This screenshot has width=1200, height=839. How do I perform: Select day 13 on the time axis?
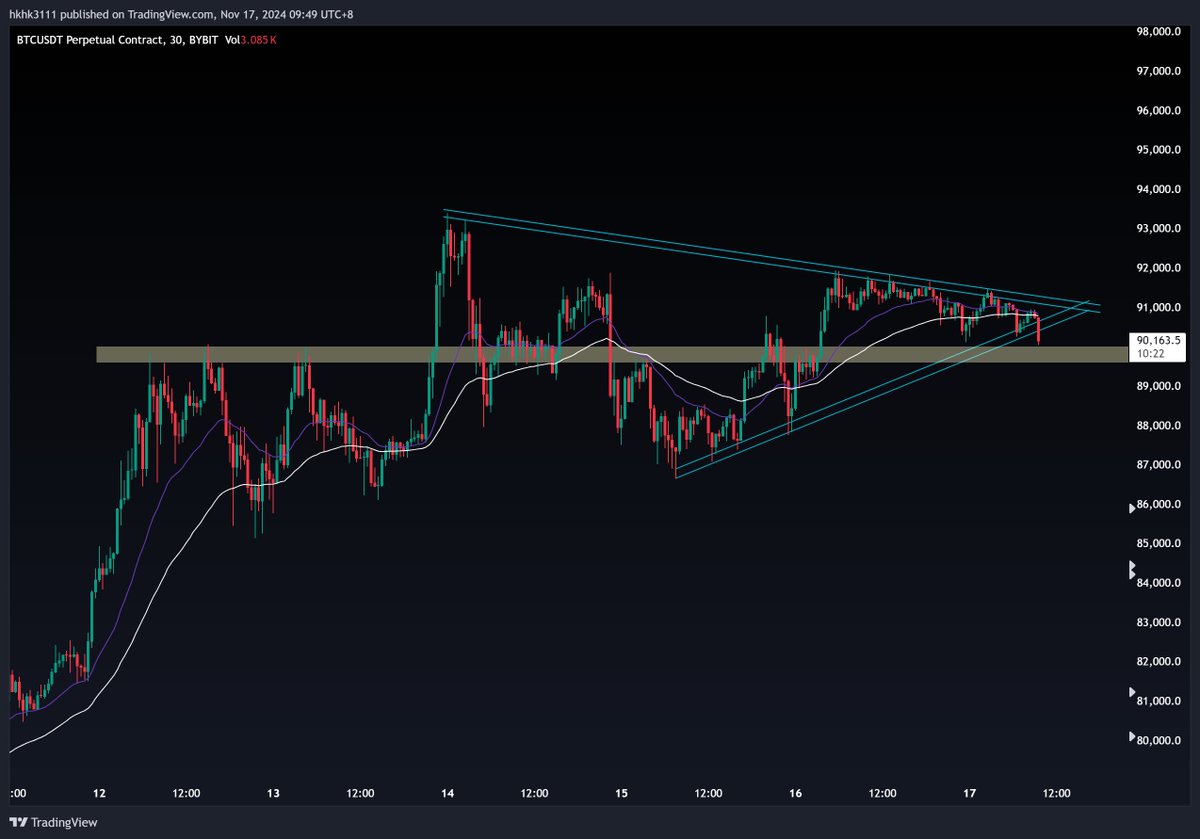click(x=273, y=794)
